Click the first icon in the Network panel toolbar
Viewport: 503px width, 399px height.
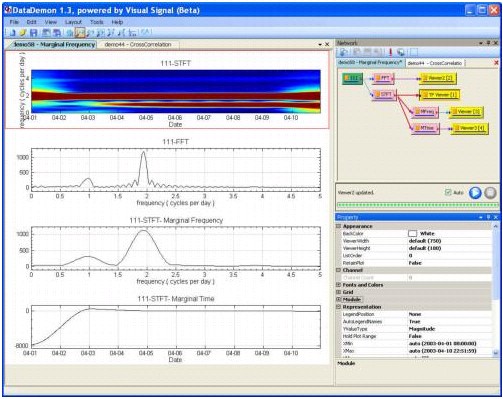(x=343, y=52)
